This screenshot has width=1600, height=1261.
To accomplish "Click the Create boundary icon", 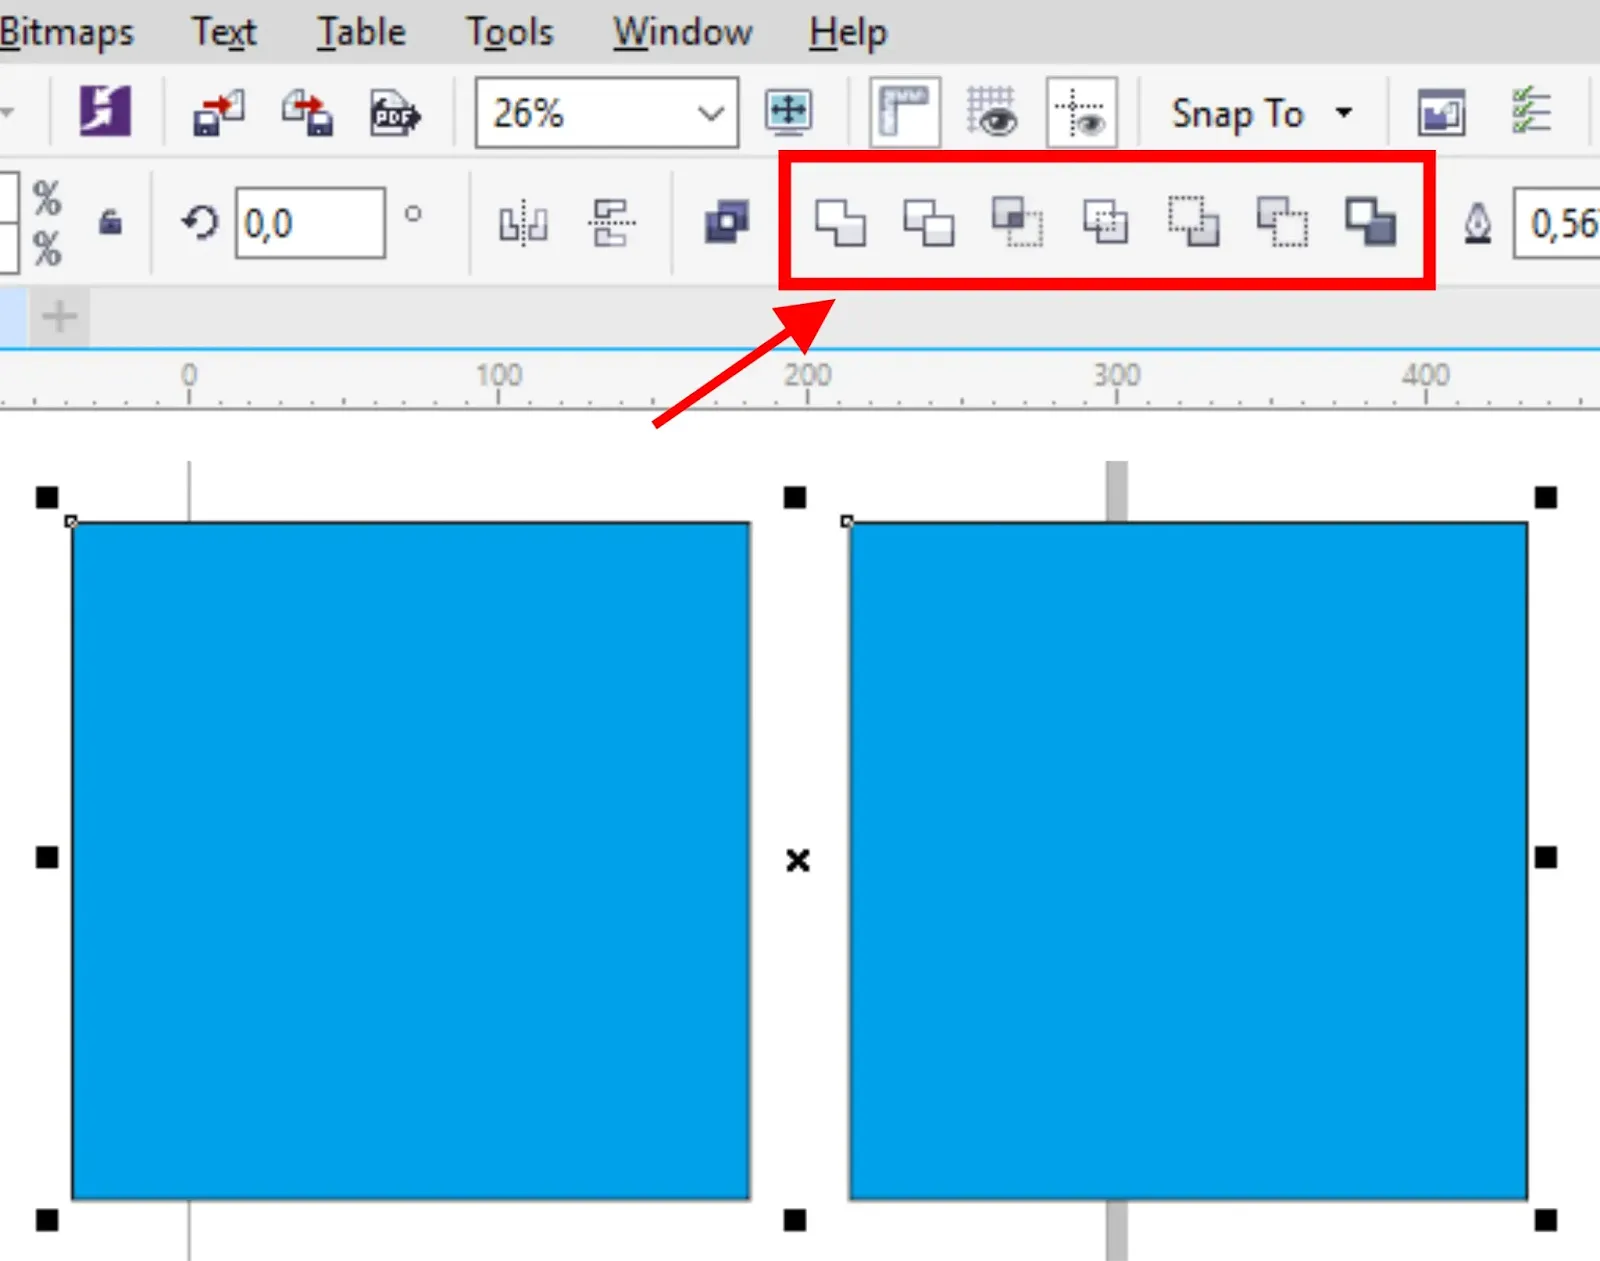I will [x=1370, y=222].
